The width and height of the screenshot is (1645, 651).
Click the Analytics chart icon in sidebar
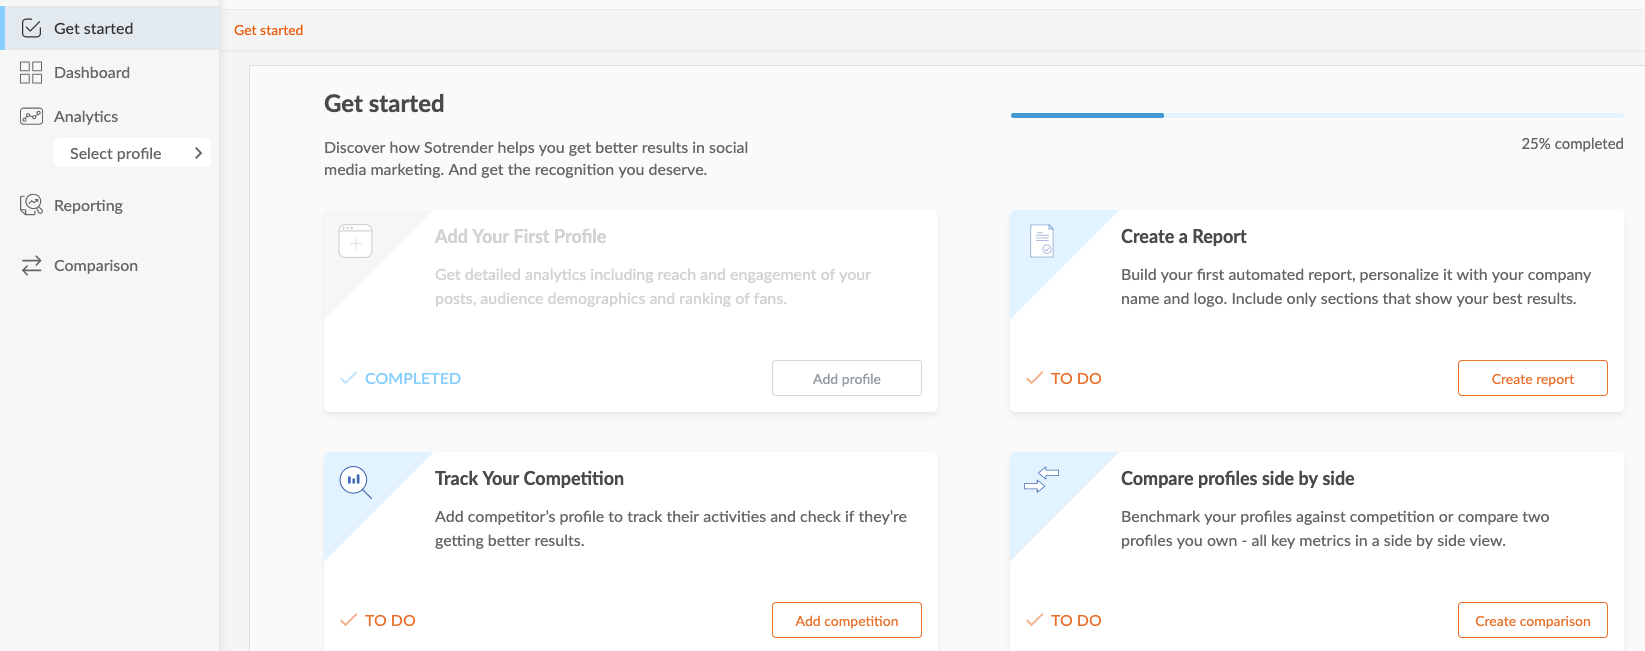tap(31, 116)
